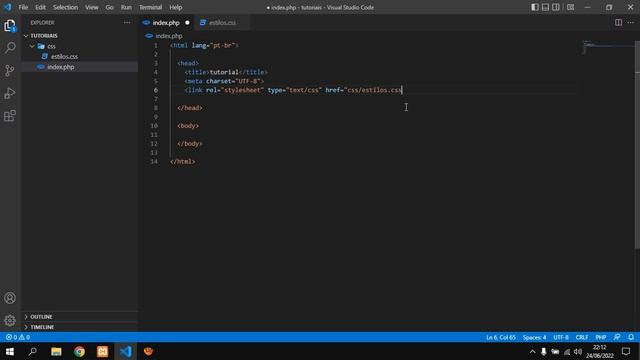The height and width of the screenshot is (360, 640).
Task: Open the feedback icon in status bar
Action: (617, 337)
